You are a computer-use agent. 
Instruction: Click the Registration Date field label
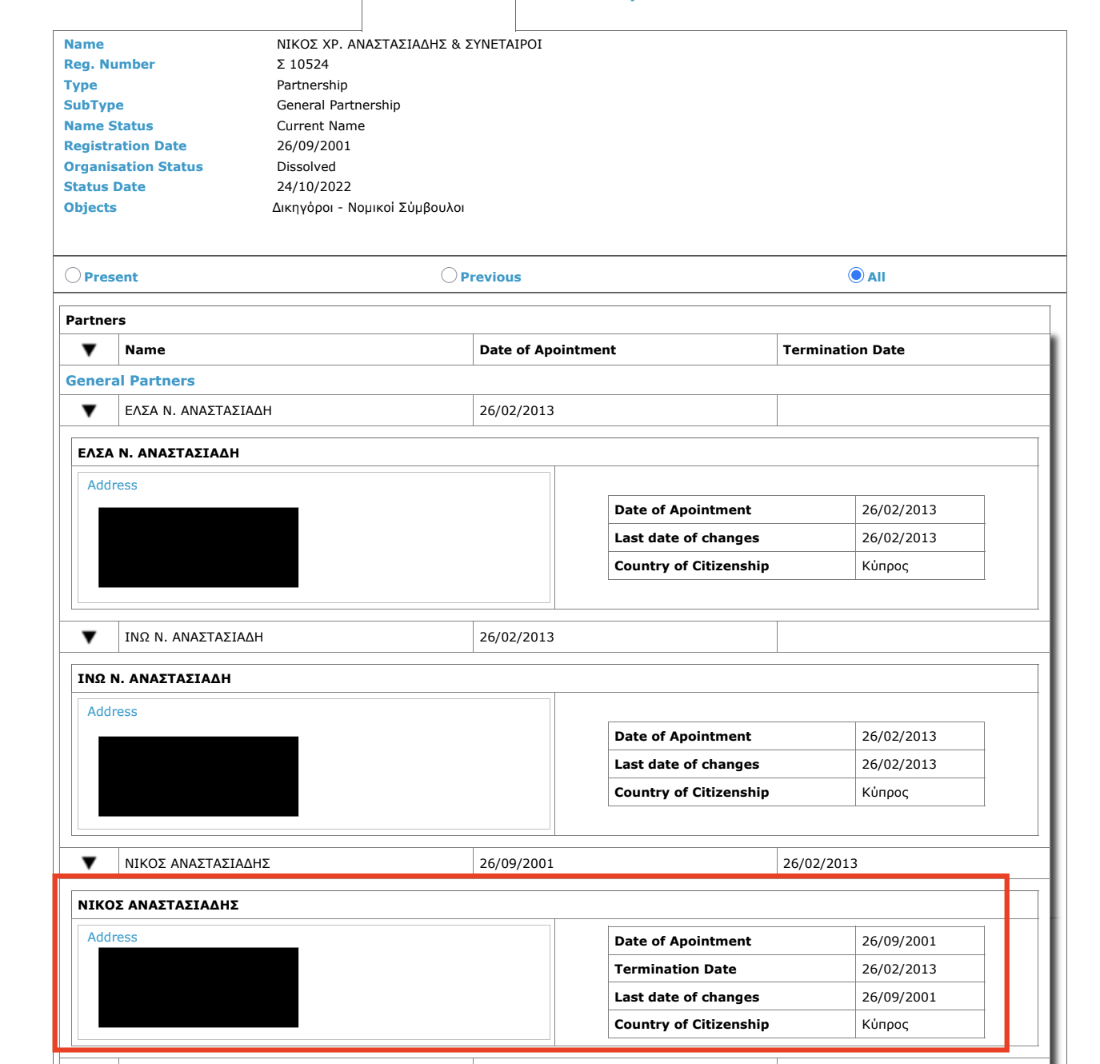[125, 146]
